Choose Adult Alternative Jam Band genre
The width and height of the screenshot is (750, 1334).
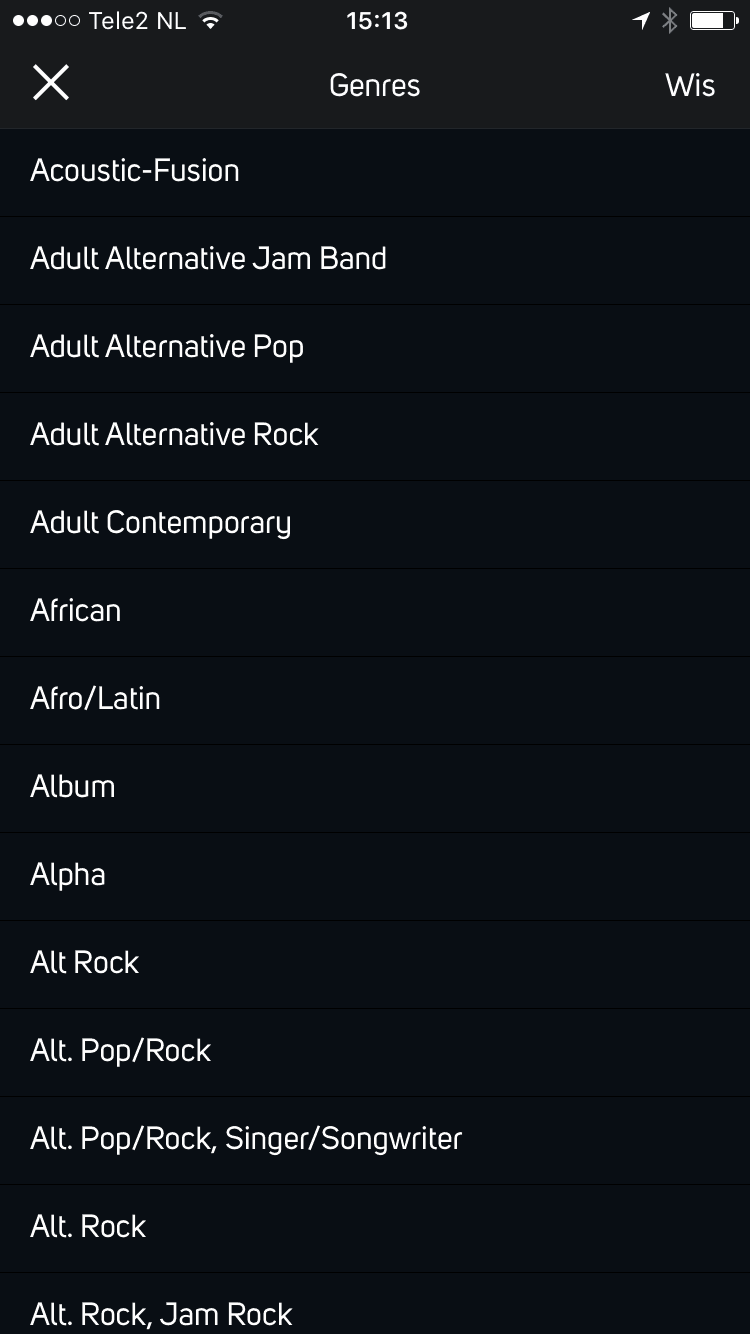point(375,260)
